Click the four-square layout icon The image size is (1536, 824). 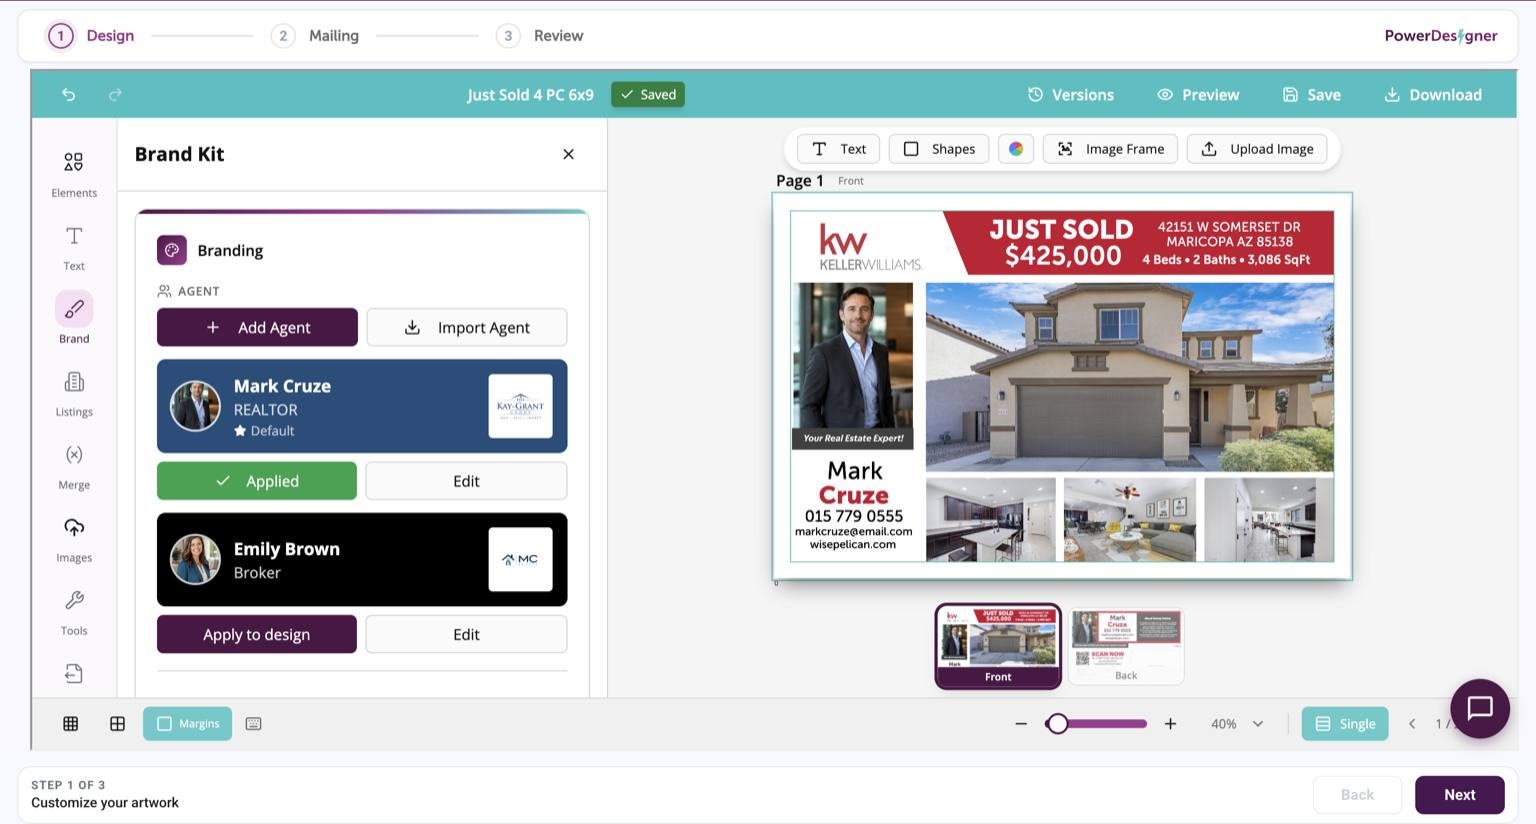pyautogui.click(x=117, y=724)
